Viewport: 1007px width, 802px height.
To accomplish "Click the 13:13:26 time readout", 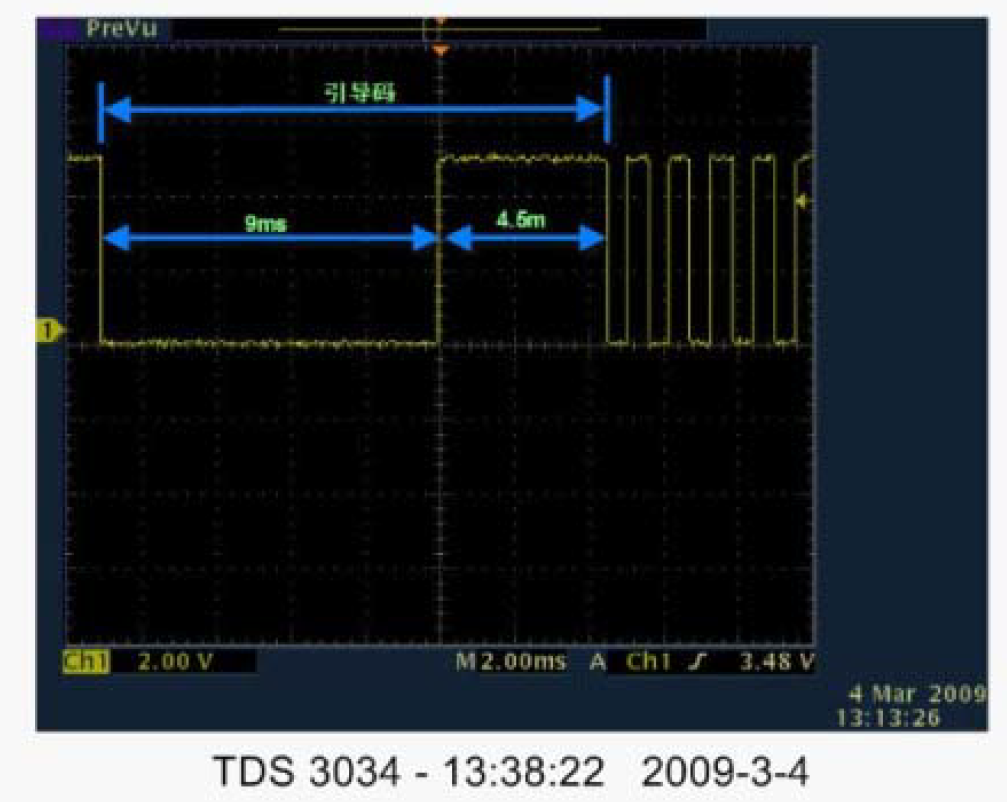I will [888, 717].
